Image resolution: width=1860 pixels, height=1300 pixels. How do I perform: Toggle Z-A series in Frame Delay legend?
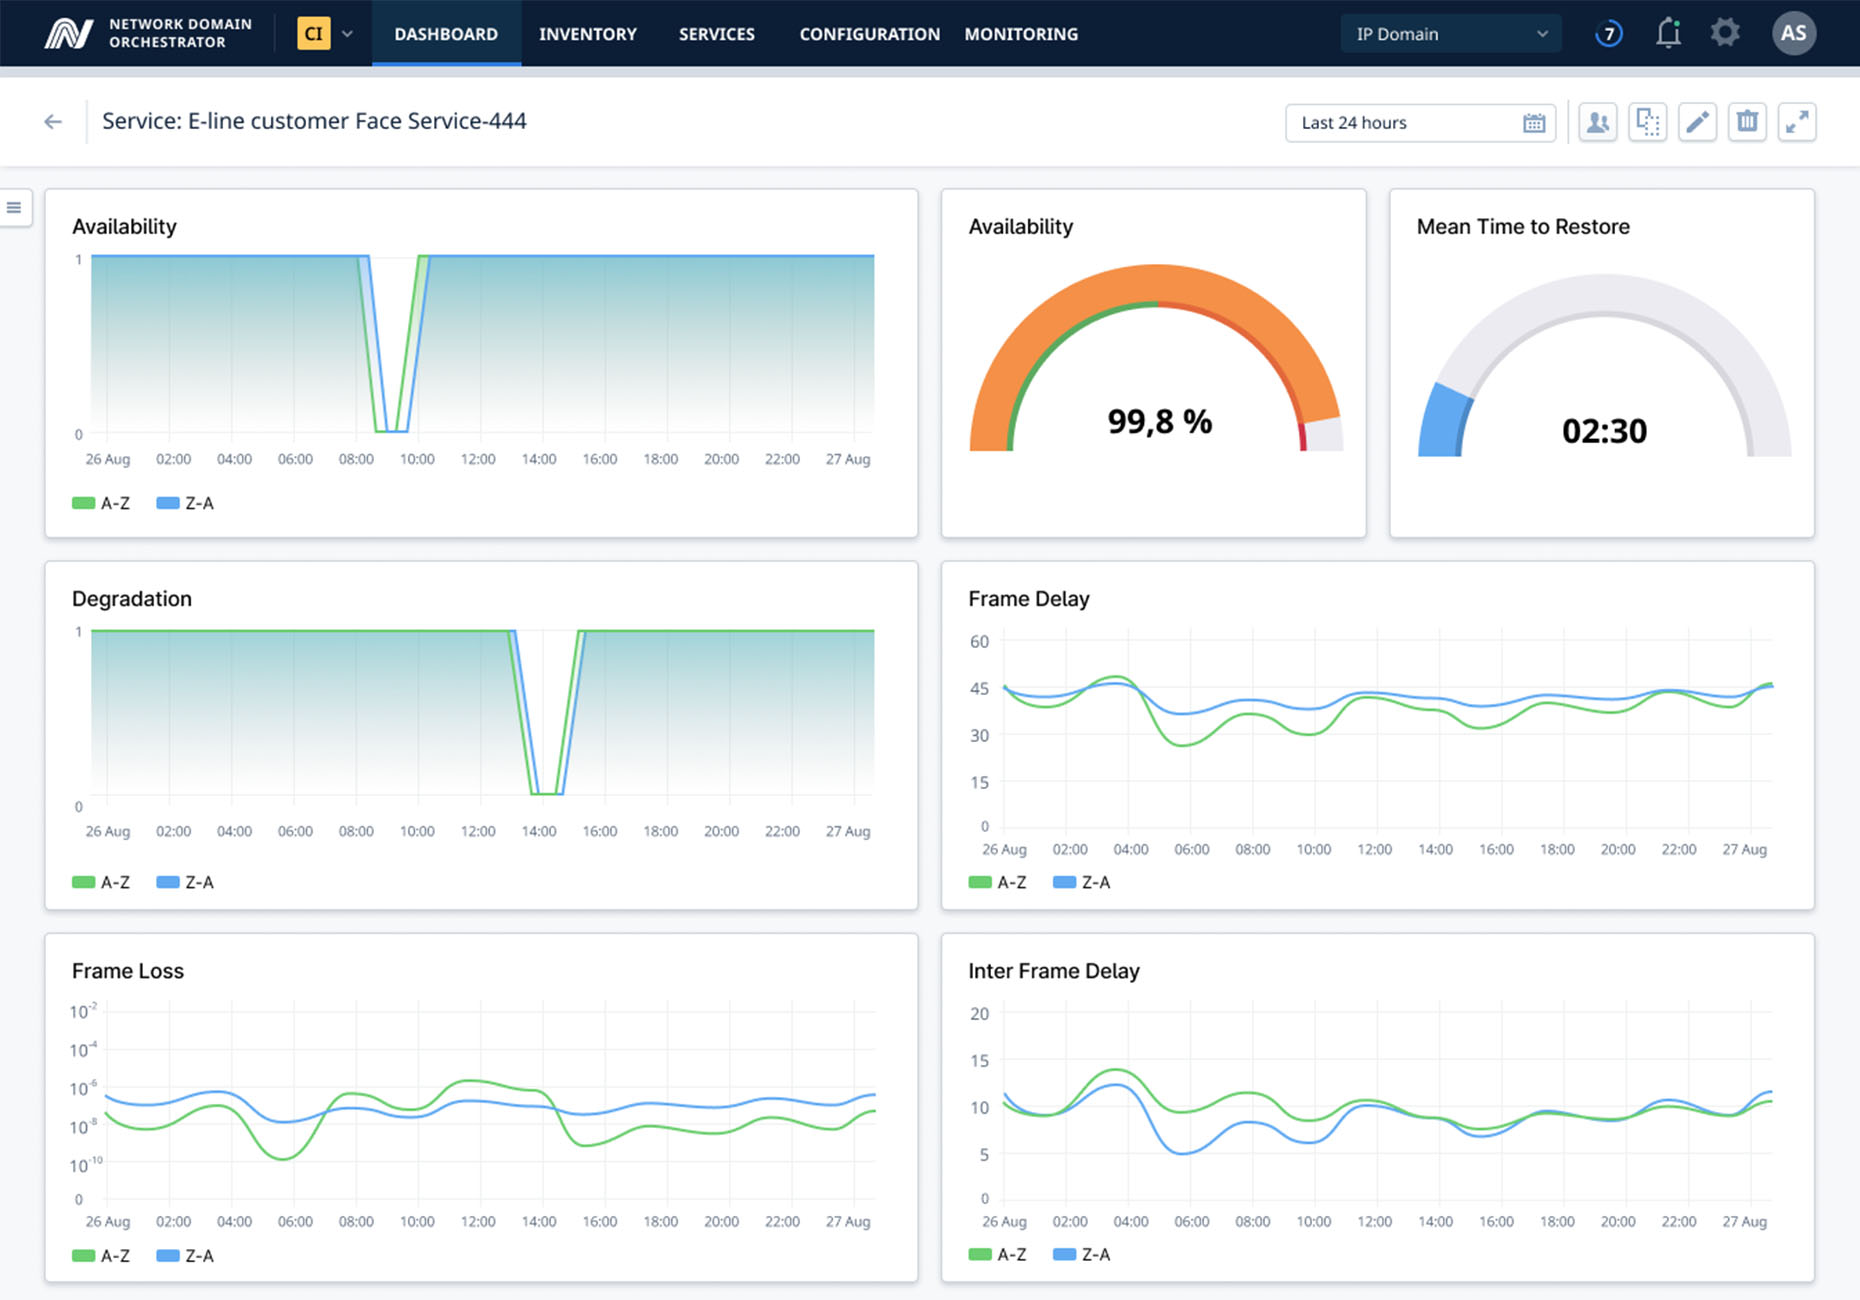click(x=1082, y=882)
